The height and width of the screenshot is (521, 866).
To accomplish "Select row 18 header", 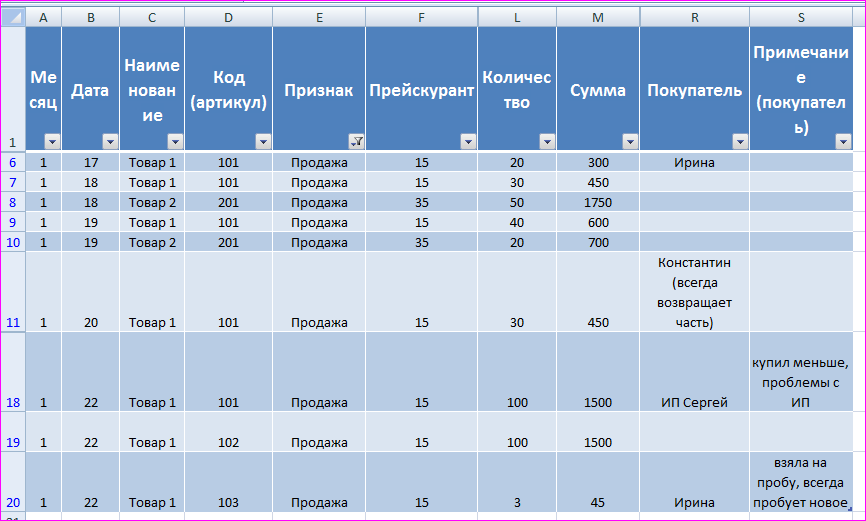I will click(x=13, y=372).
